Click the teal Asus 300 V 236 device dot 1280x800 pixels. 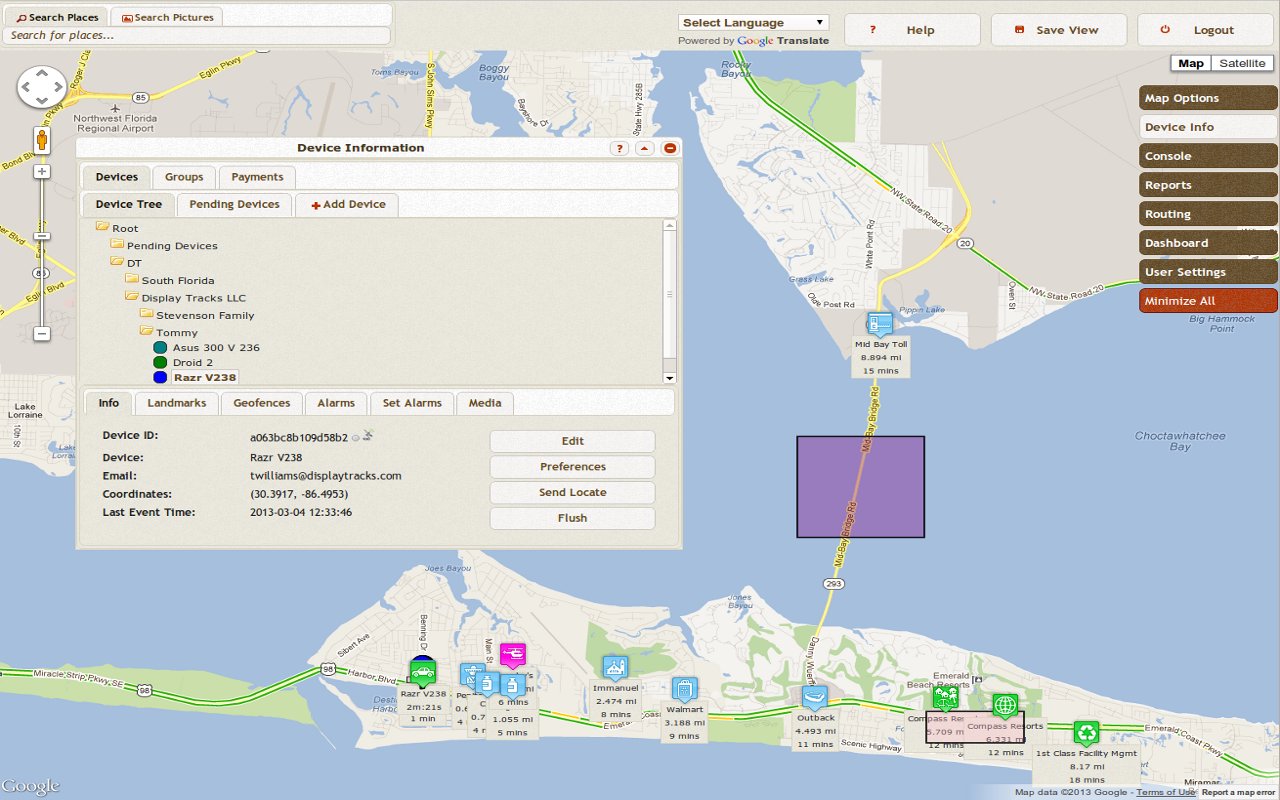pyautogui.click(x=160, y=347)
